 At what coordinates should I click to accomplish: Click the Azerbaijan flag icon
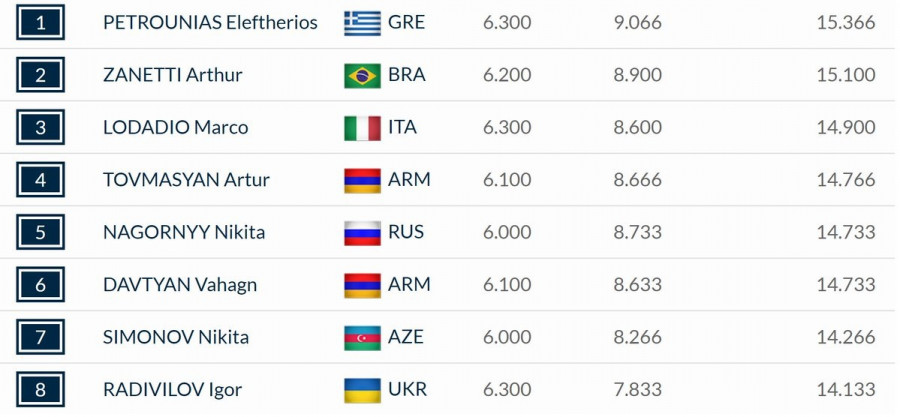pyautogui.click(x=362, y=337)
